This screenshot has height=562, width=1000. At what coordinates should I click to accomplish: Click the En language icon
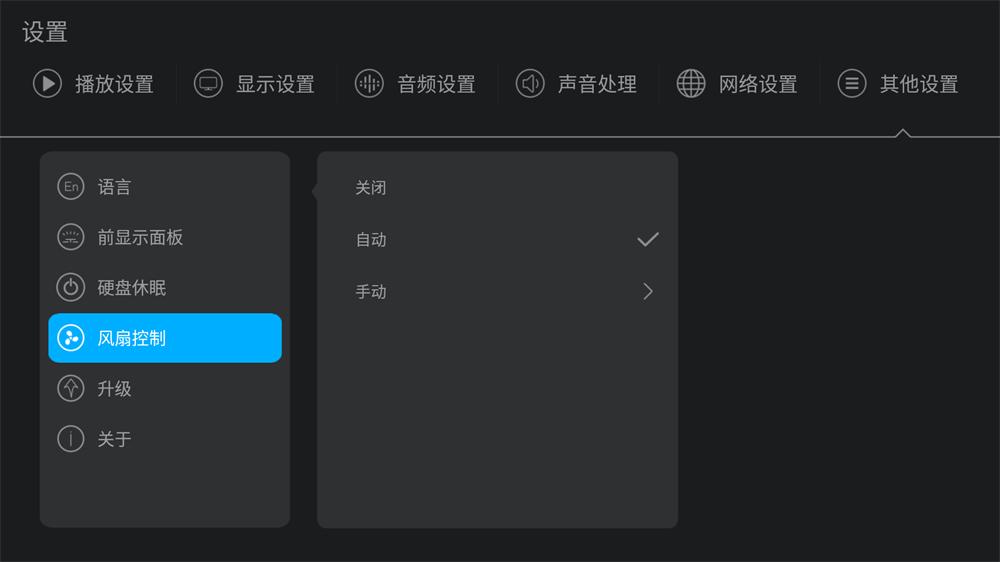(71, 187)
